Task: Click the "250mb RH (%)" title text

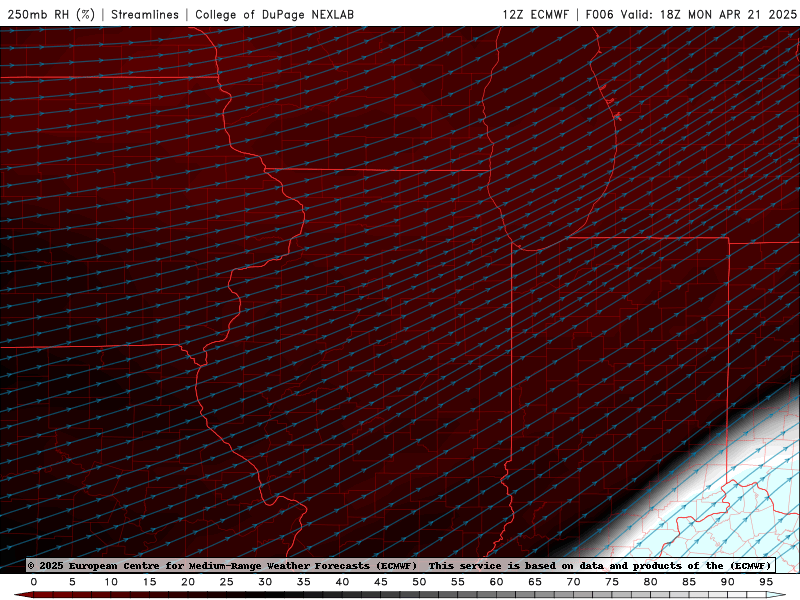Action: [51, 14]
